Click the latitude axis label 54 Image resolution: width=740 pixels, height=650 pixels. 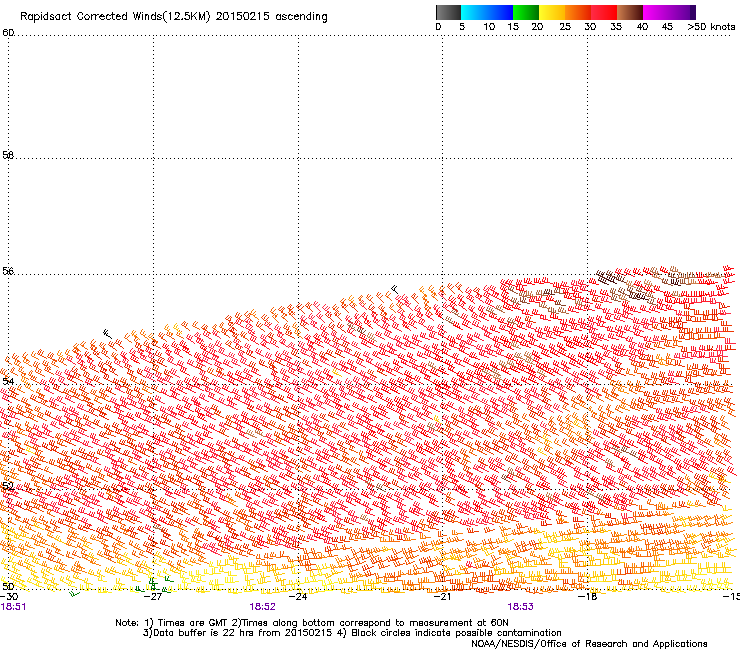tap(8, 381)
